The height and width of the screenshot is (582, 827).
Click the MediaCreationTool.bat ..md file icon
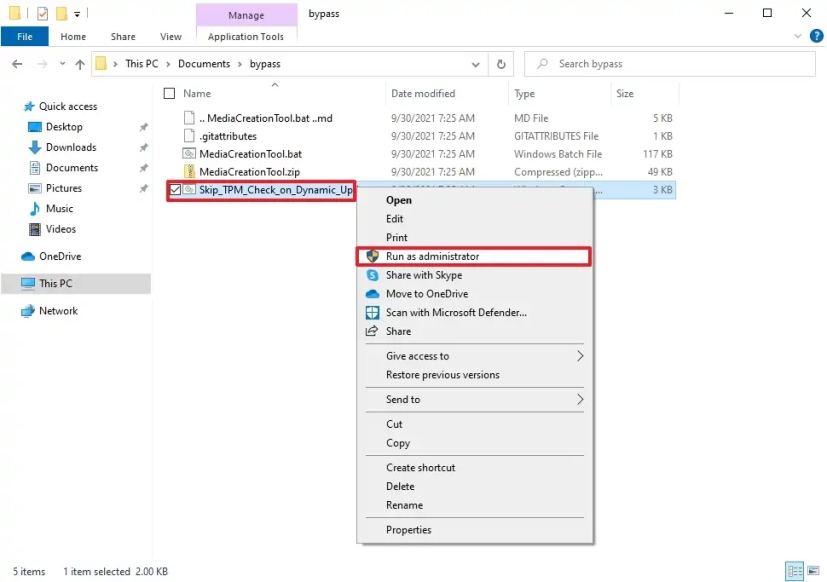(x=189, y=118)
